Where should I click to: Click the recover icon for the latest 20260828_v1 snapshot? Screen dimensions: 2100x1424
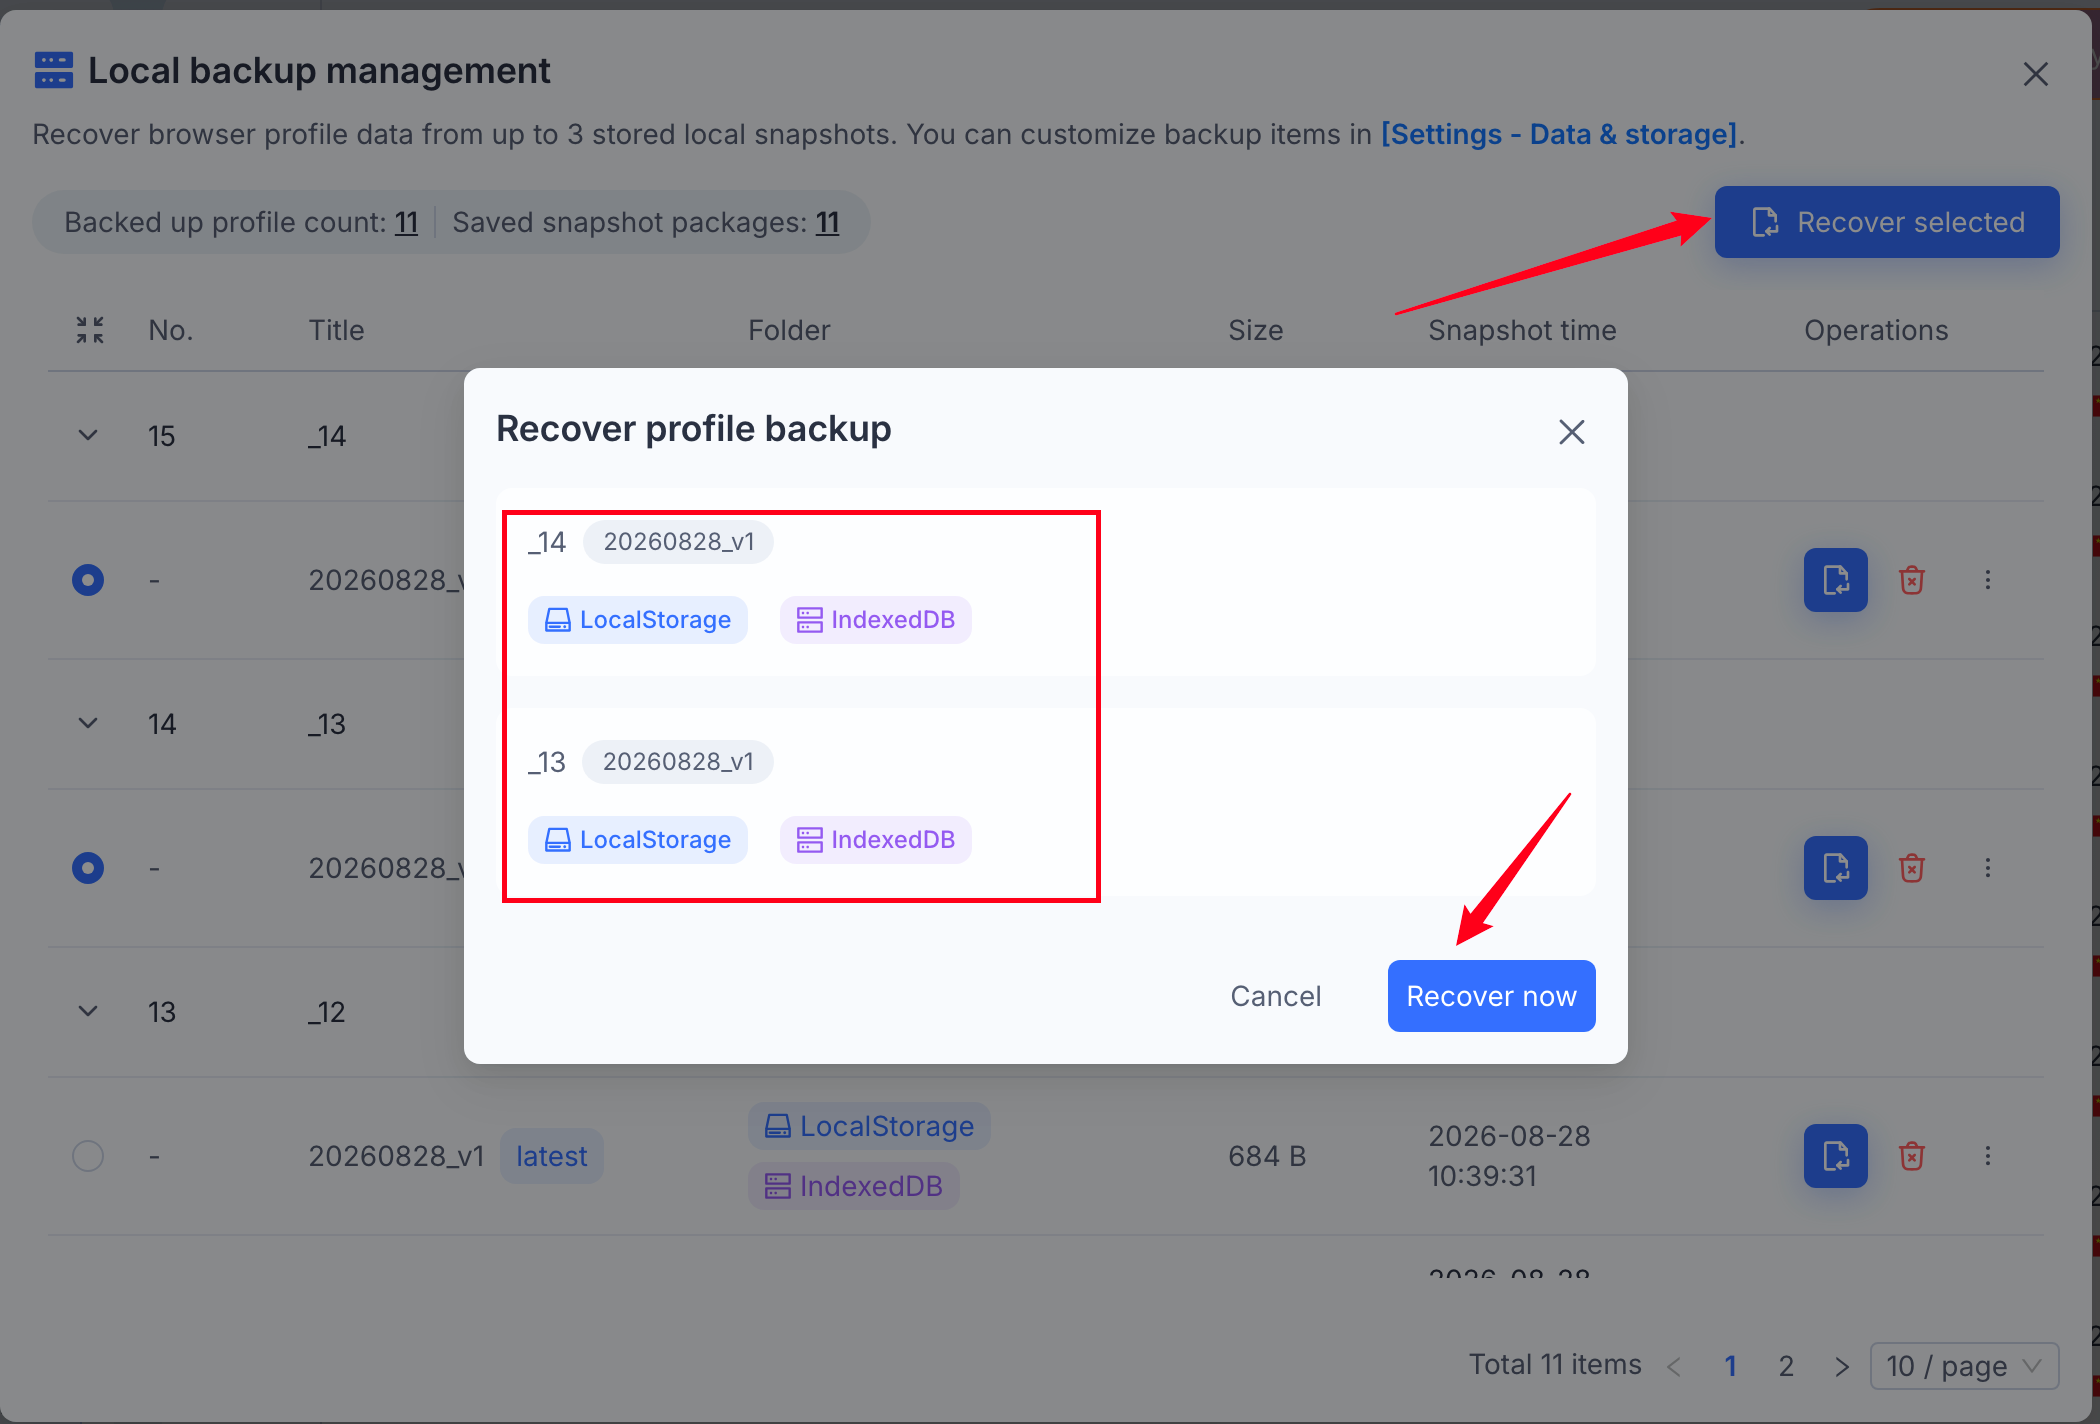(x=1835, y=1156)
